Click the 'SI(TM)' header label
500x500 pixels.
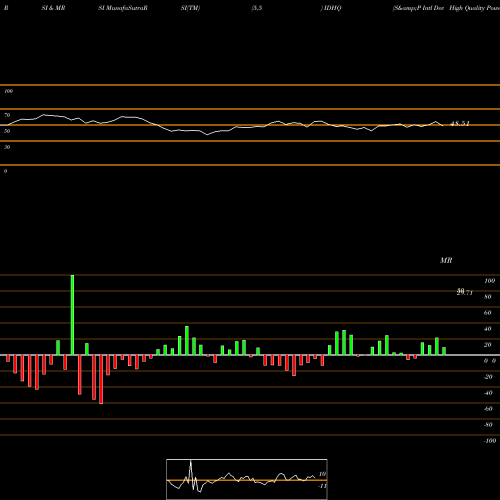coord(190,8)
